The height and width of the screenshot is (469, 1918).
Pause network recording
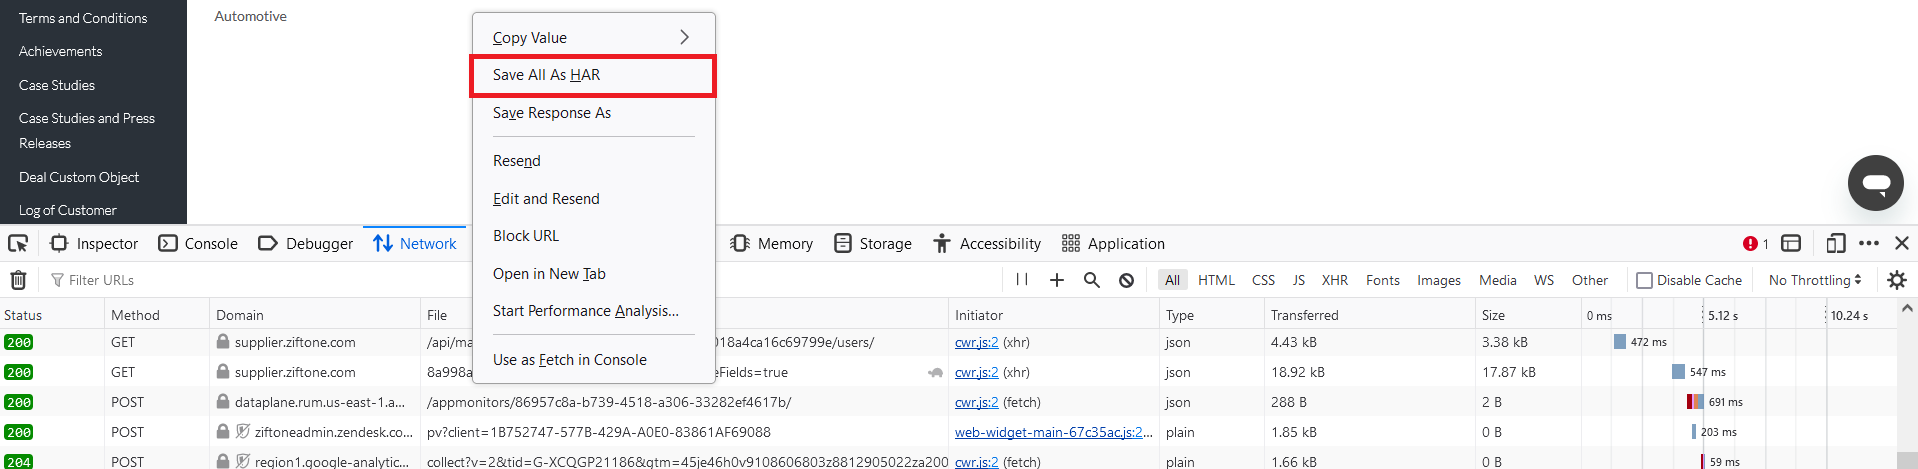(1021, 280)
